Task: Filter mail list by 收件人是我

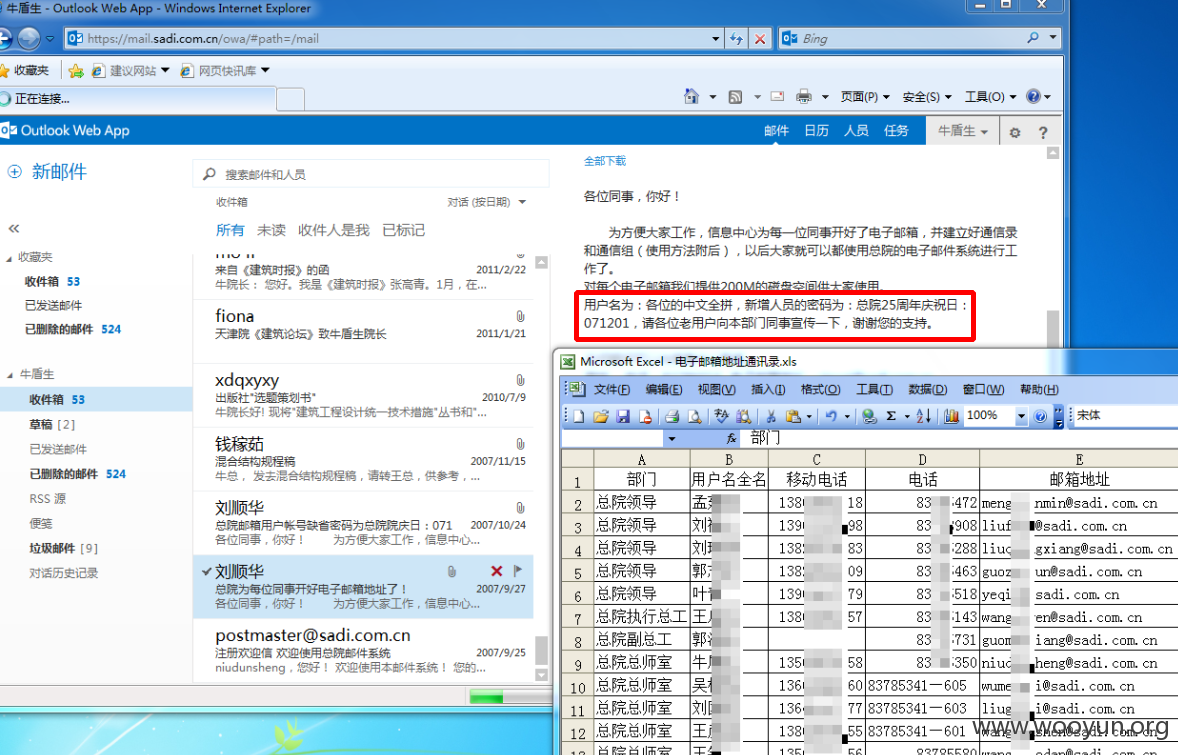Action: tap(334, 230)
